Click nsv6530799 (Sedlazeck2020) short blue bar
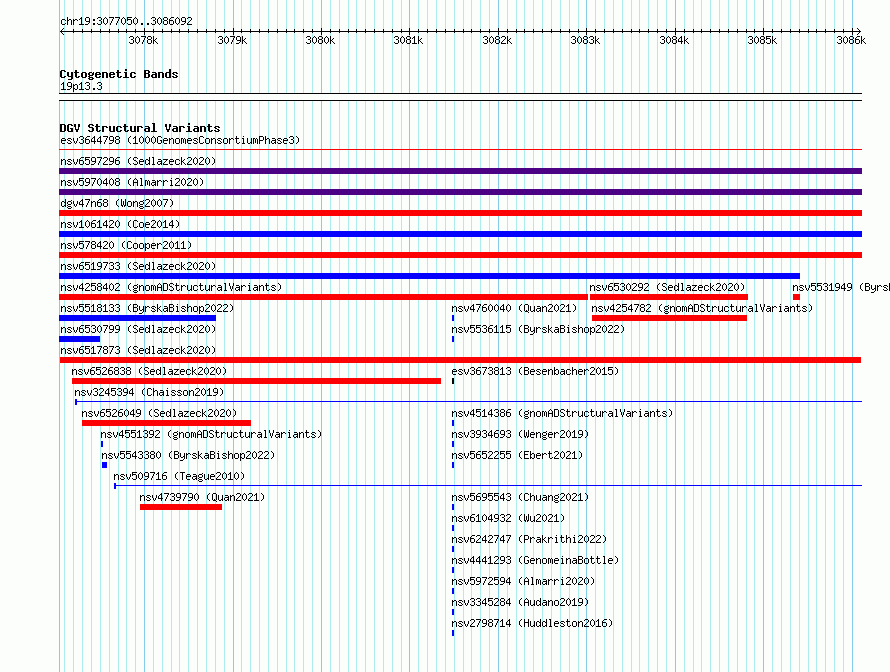The image size is (890, 672). 79,339
